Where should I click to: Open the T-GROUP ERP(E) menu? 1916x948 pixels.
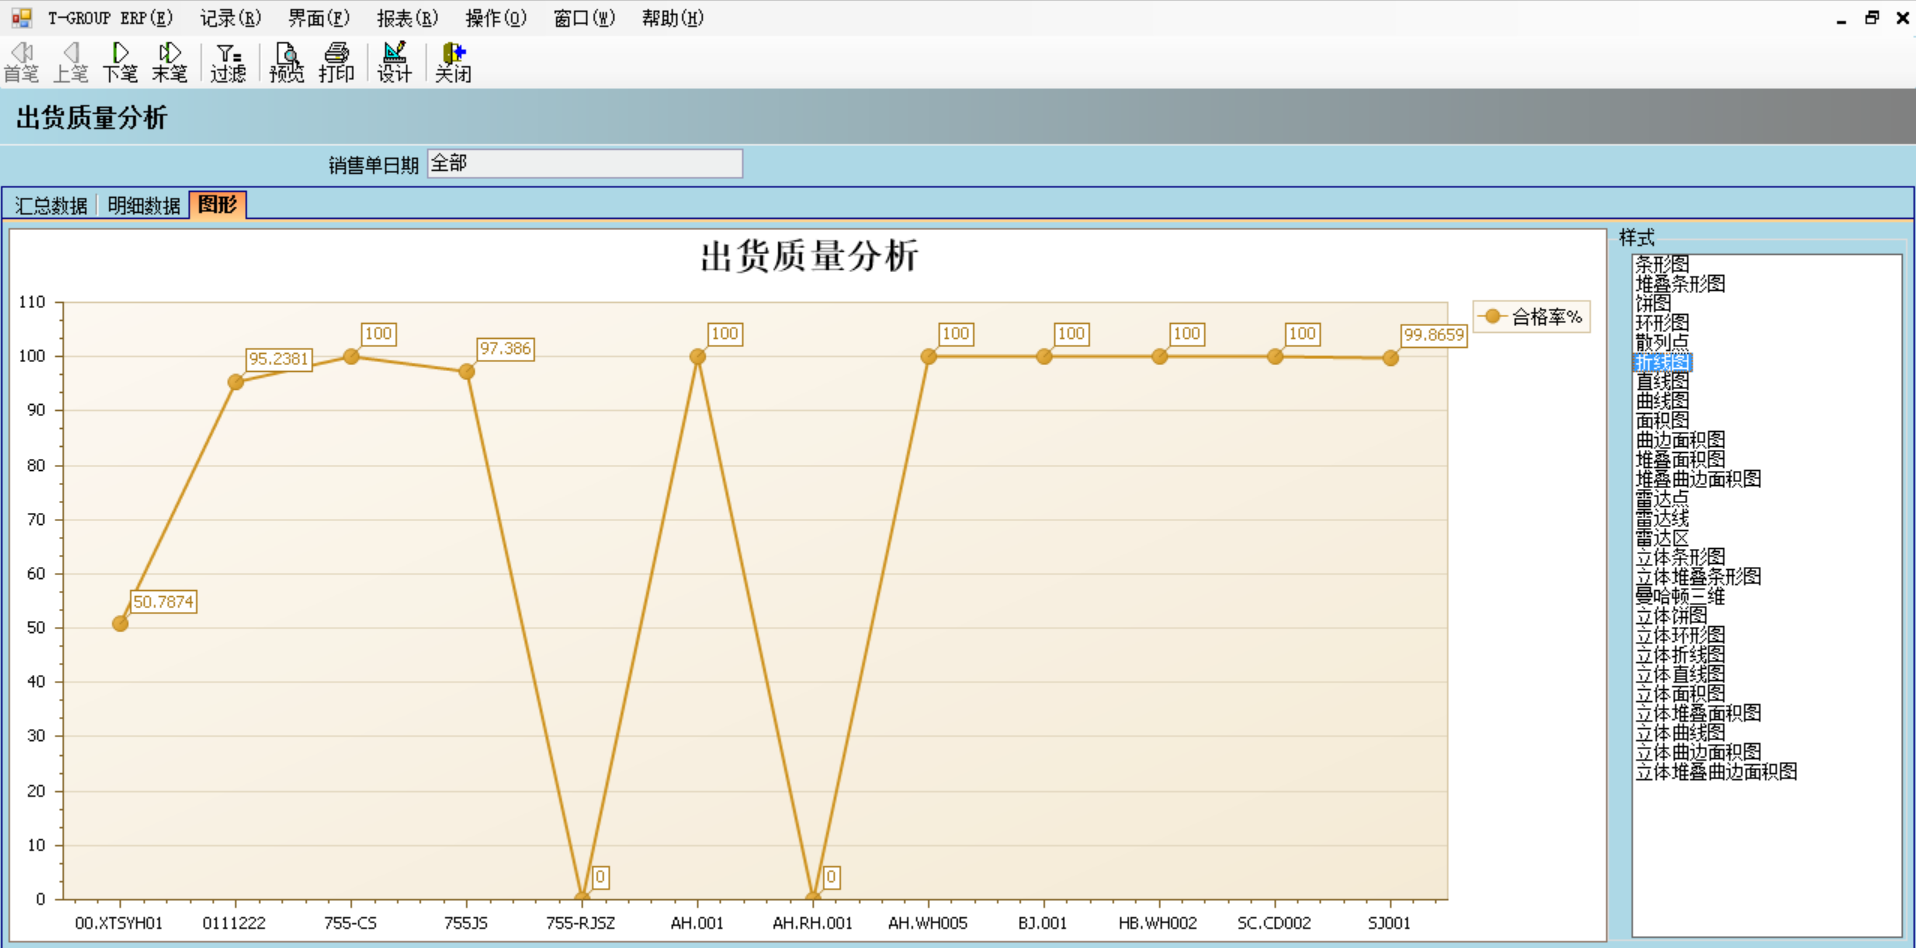(110, 18)
